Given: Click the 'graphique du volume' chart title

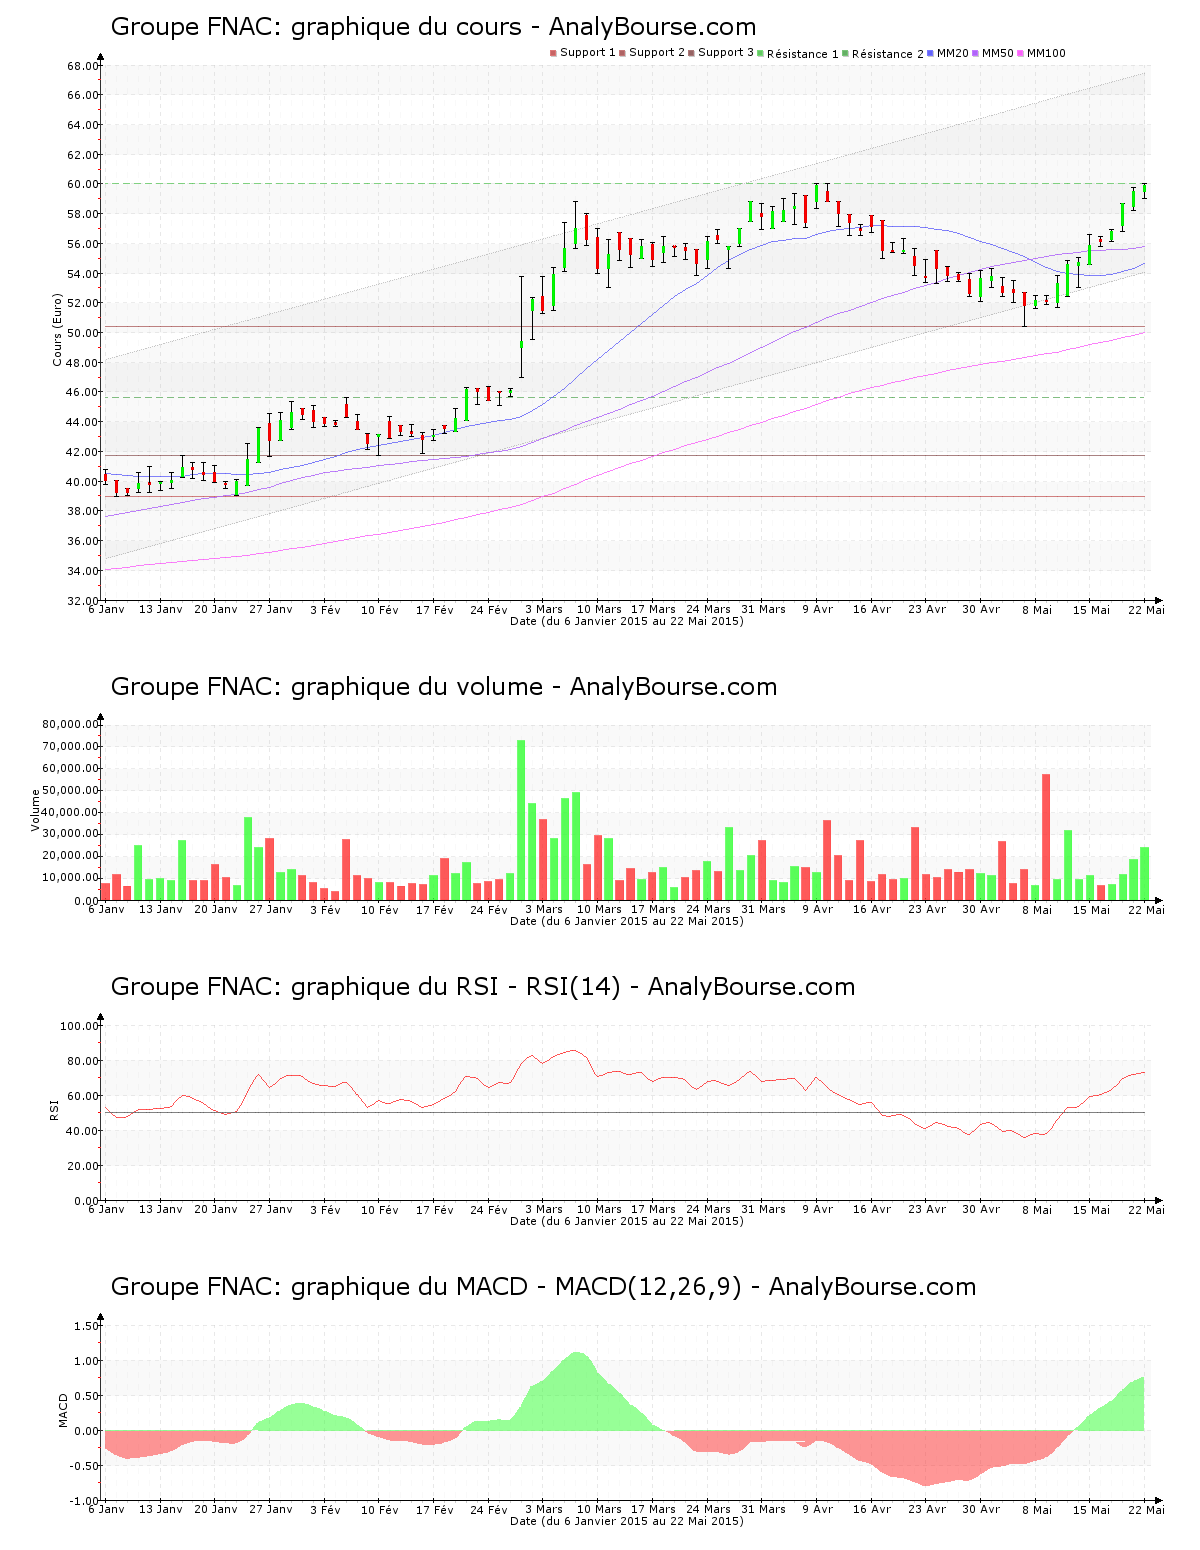Looking at the screenshot, I should (444, 687).
